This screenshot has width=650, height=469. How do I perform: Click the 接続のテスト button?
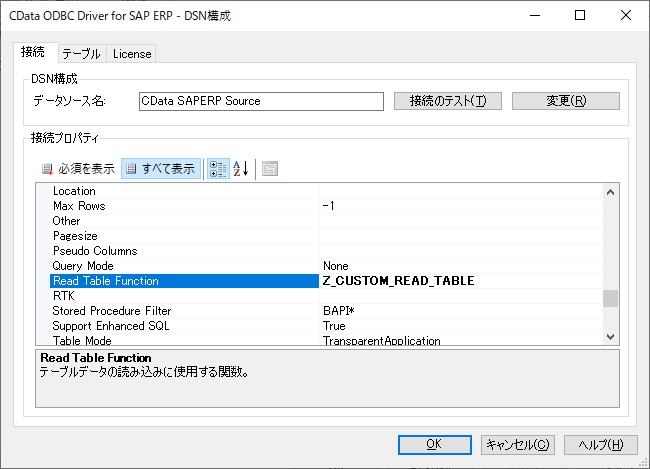[448, 101]
